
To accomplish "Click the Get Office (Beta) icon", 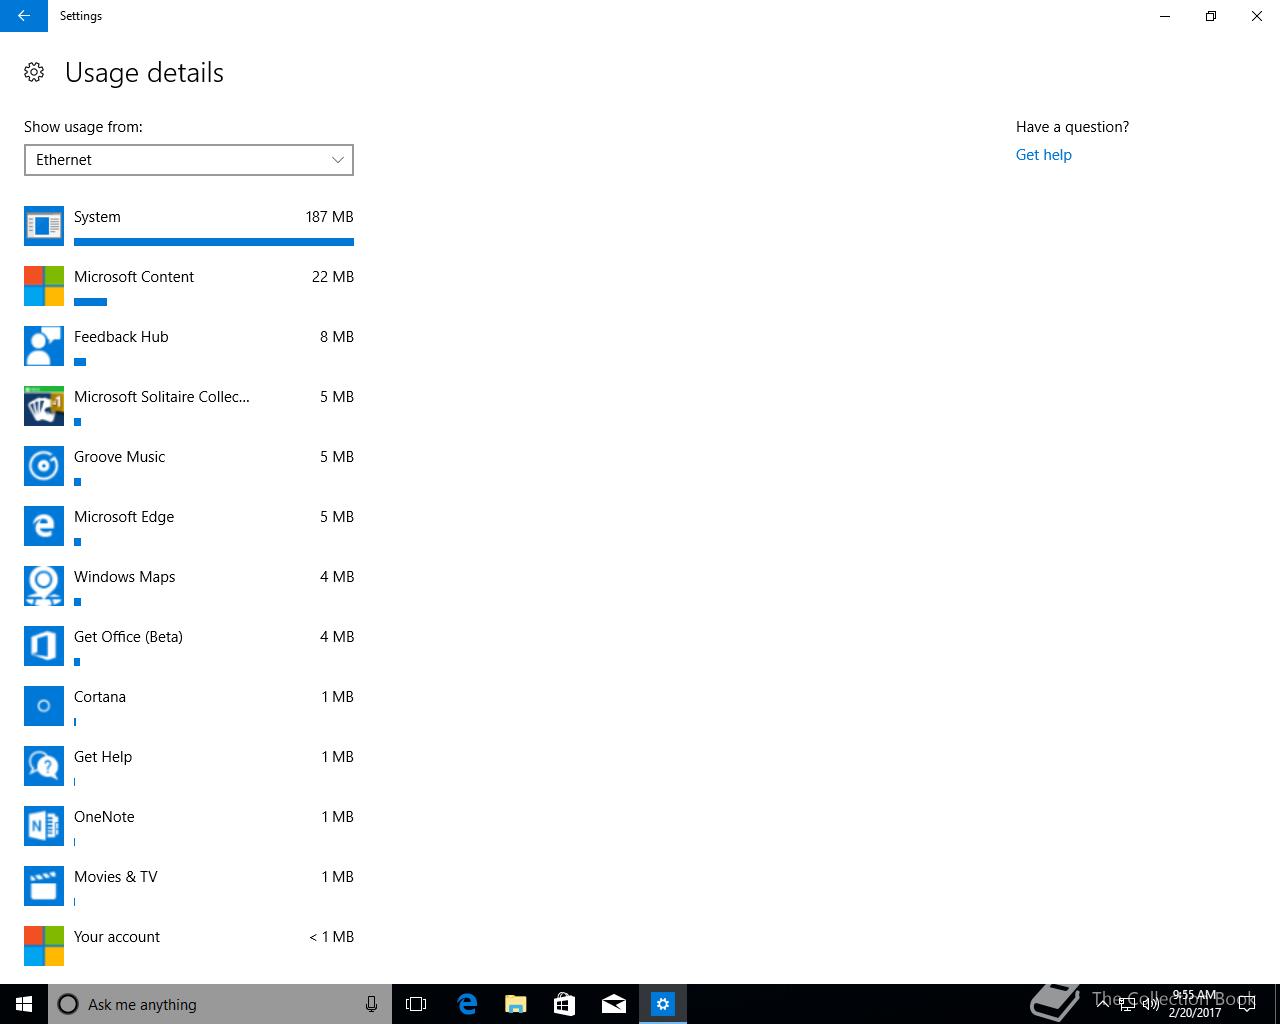I will [44, 646].
